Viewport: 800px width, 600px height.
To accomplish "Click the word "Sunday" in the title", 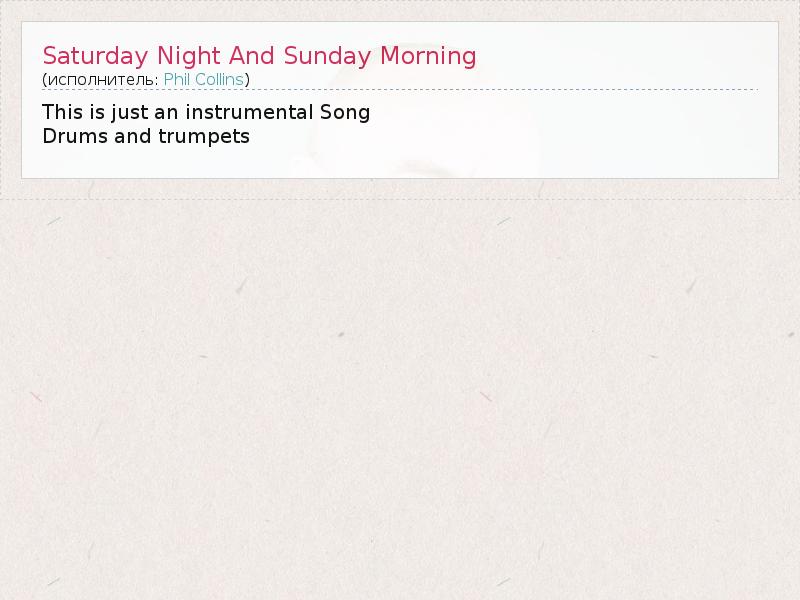I will click(325, 55).
